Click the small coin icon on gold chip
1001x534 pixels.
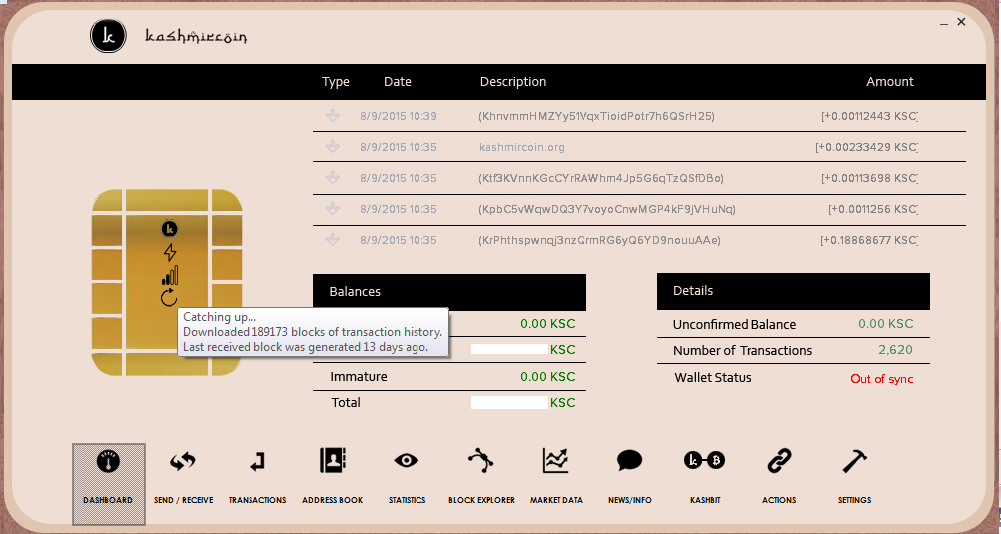pyautogui.click(x=169, y=229)
